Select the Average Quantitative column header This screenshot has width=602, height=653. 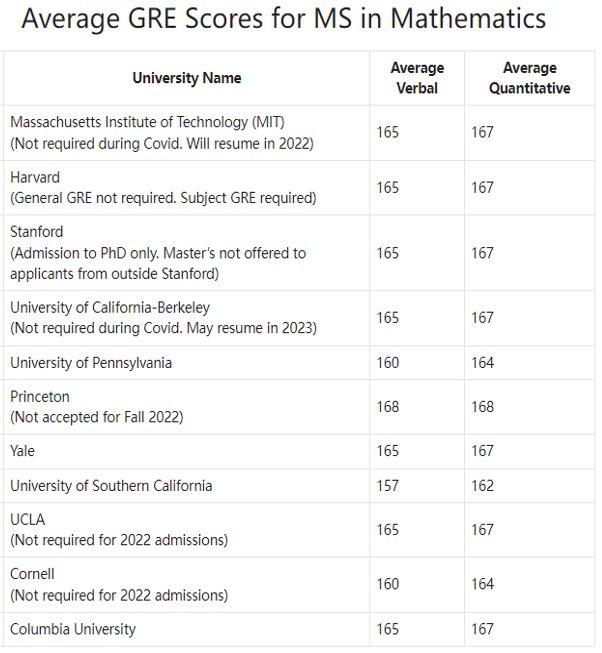[x=529, y=78]
